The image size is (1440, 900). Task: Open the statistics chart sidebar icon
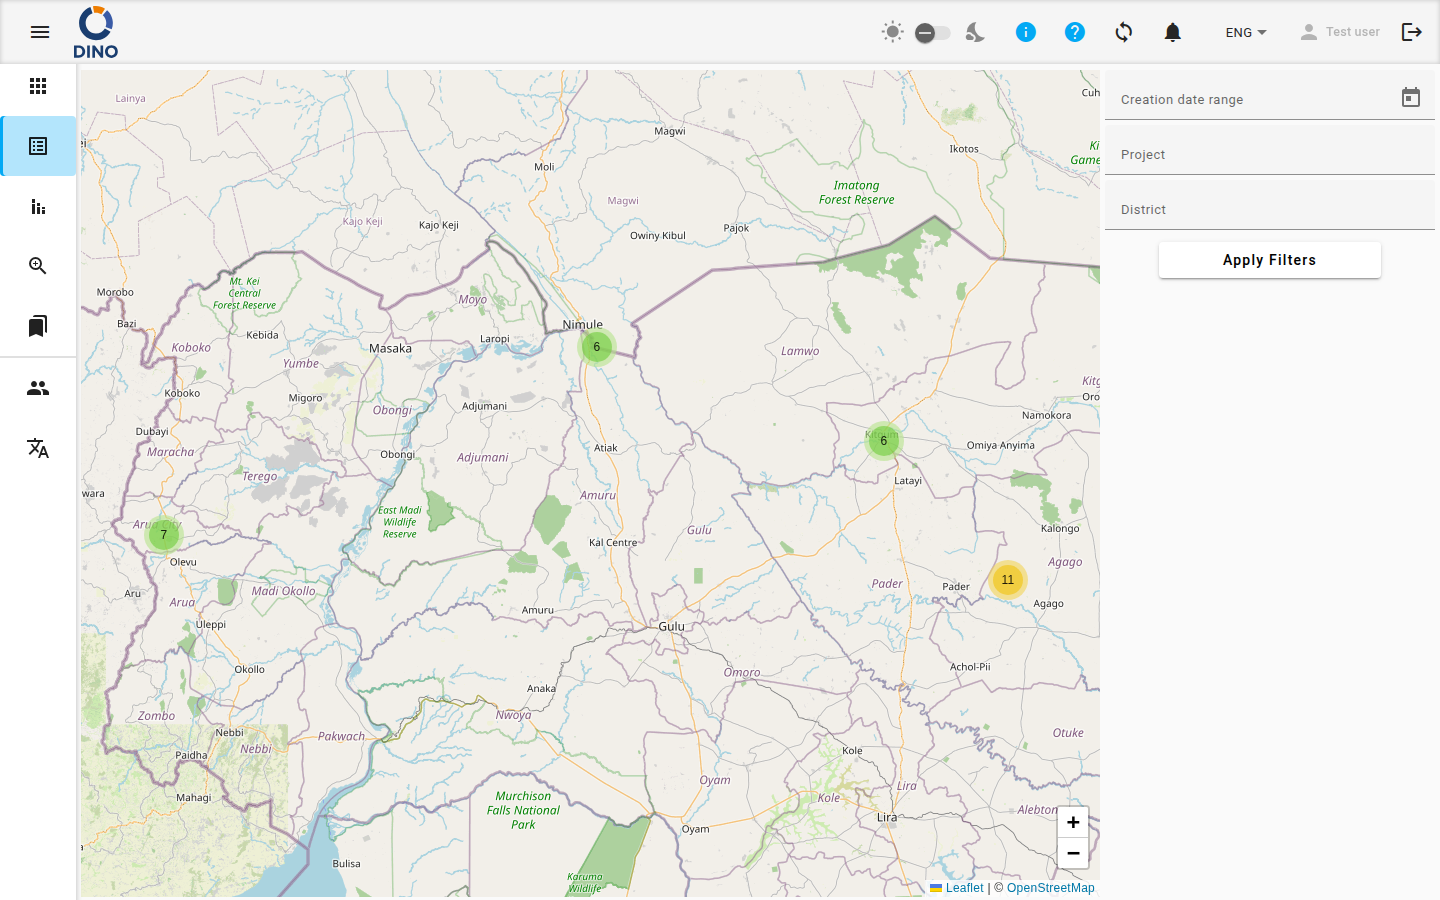pos(38,206)
